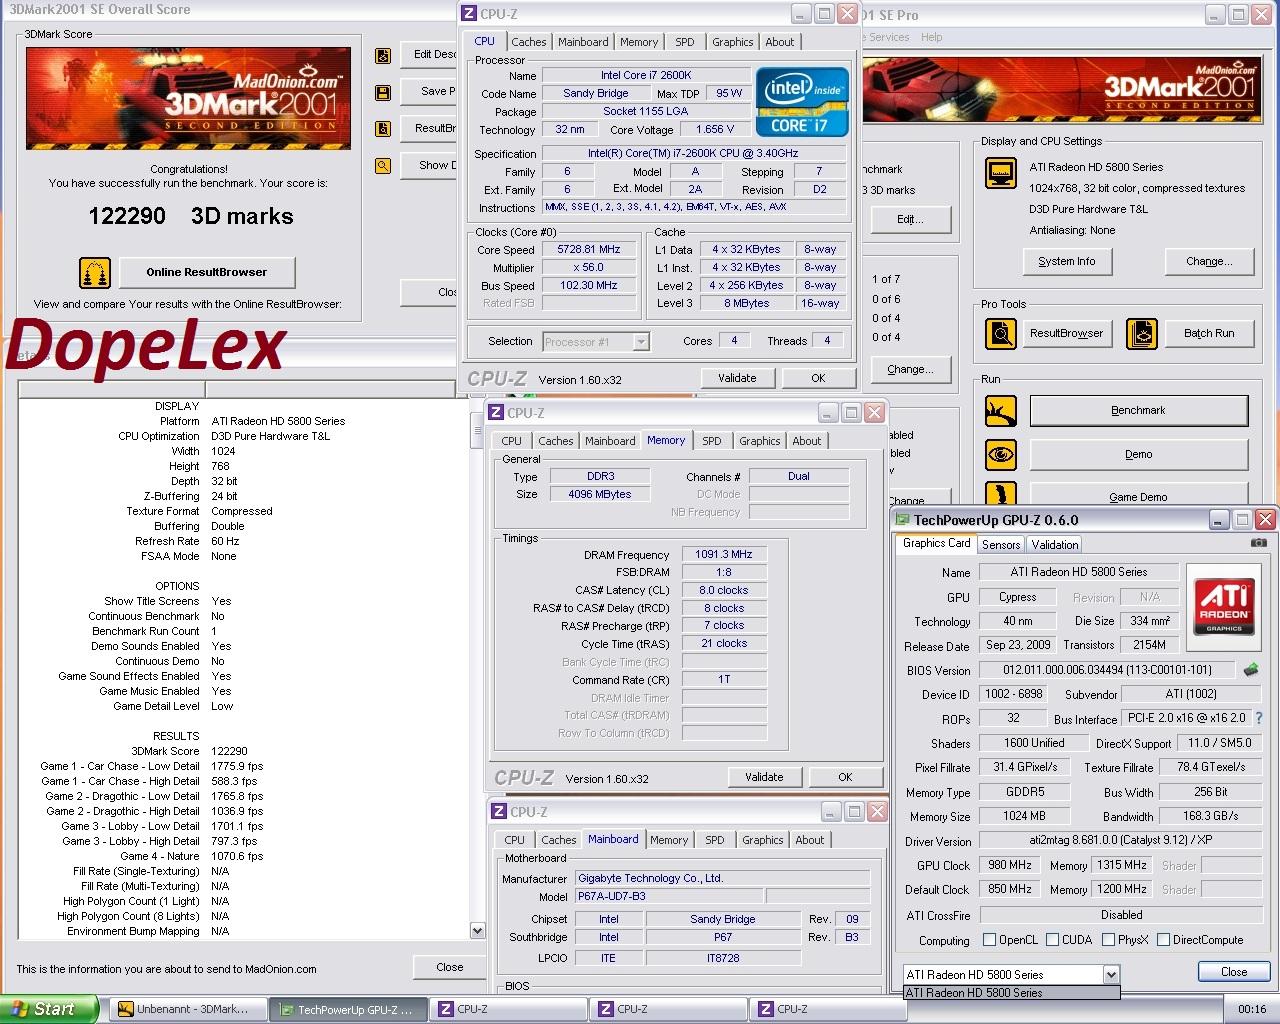Open TechPowerUp GPU-Z taskbar item
Screen dimensions: 1280x1024
[348, 1010]
